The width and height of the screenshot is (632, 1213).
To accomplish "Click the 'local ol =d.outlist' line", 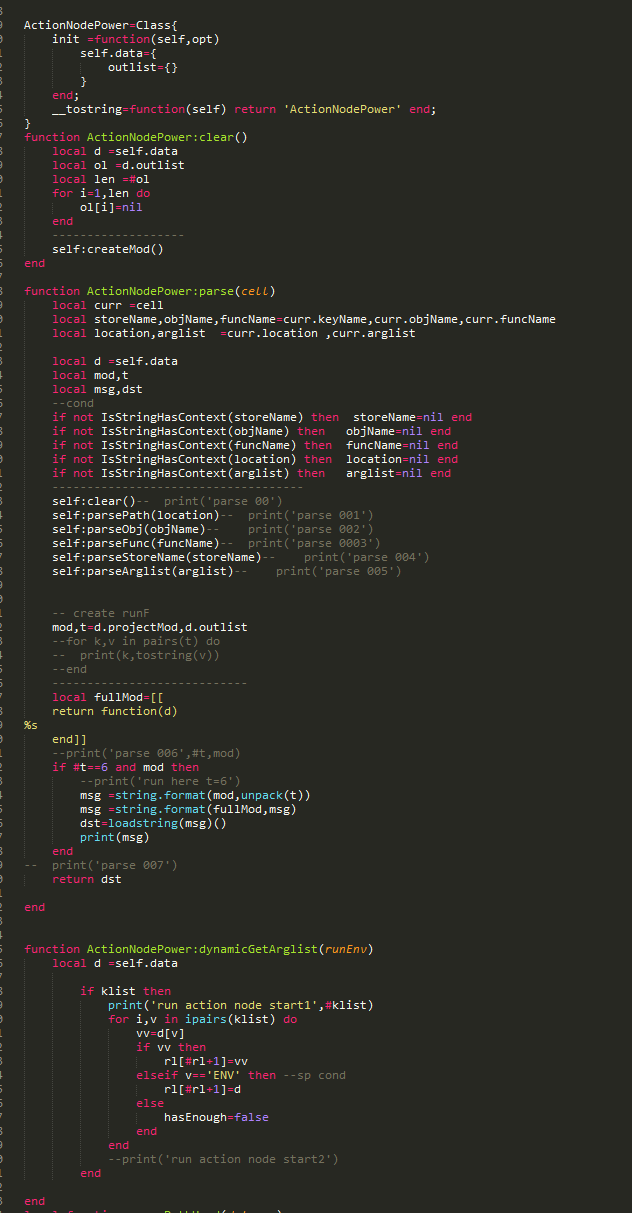I will point(118,165).
